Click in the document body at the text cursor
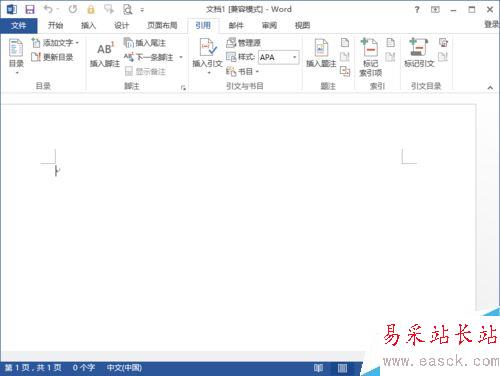This screenshot has height=376, width=500. tap(57, 171)
